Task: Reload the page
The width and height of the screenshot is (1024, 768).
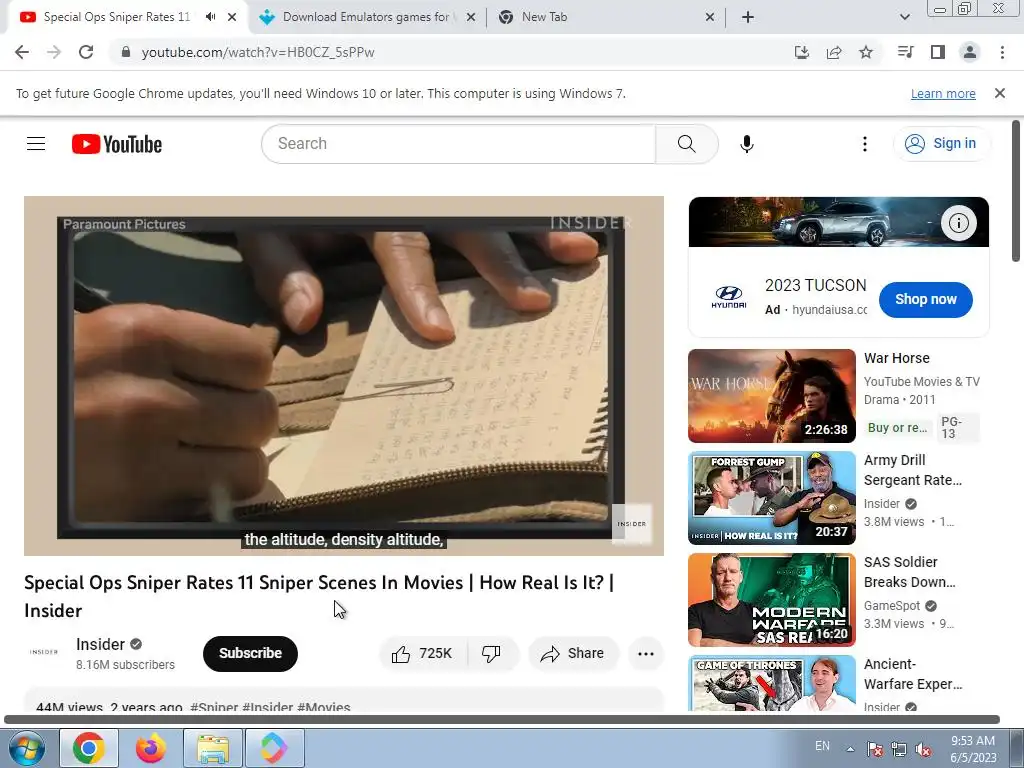Action: [x=86, y=52]
